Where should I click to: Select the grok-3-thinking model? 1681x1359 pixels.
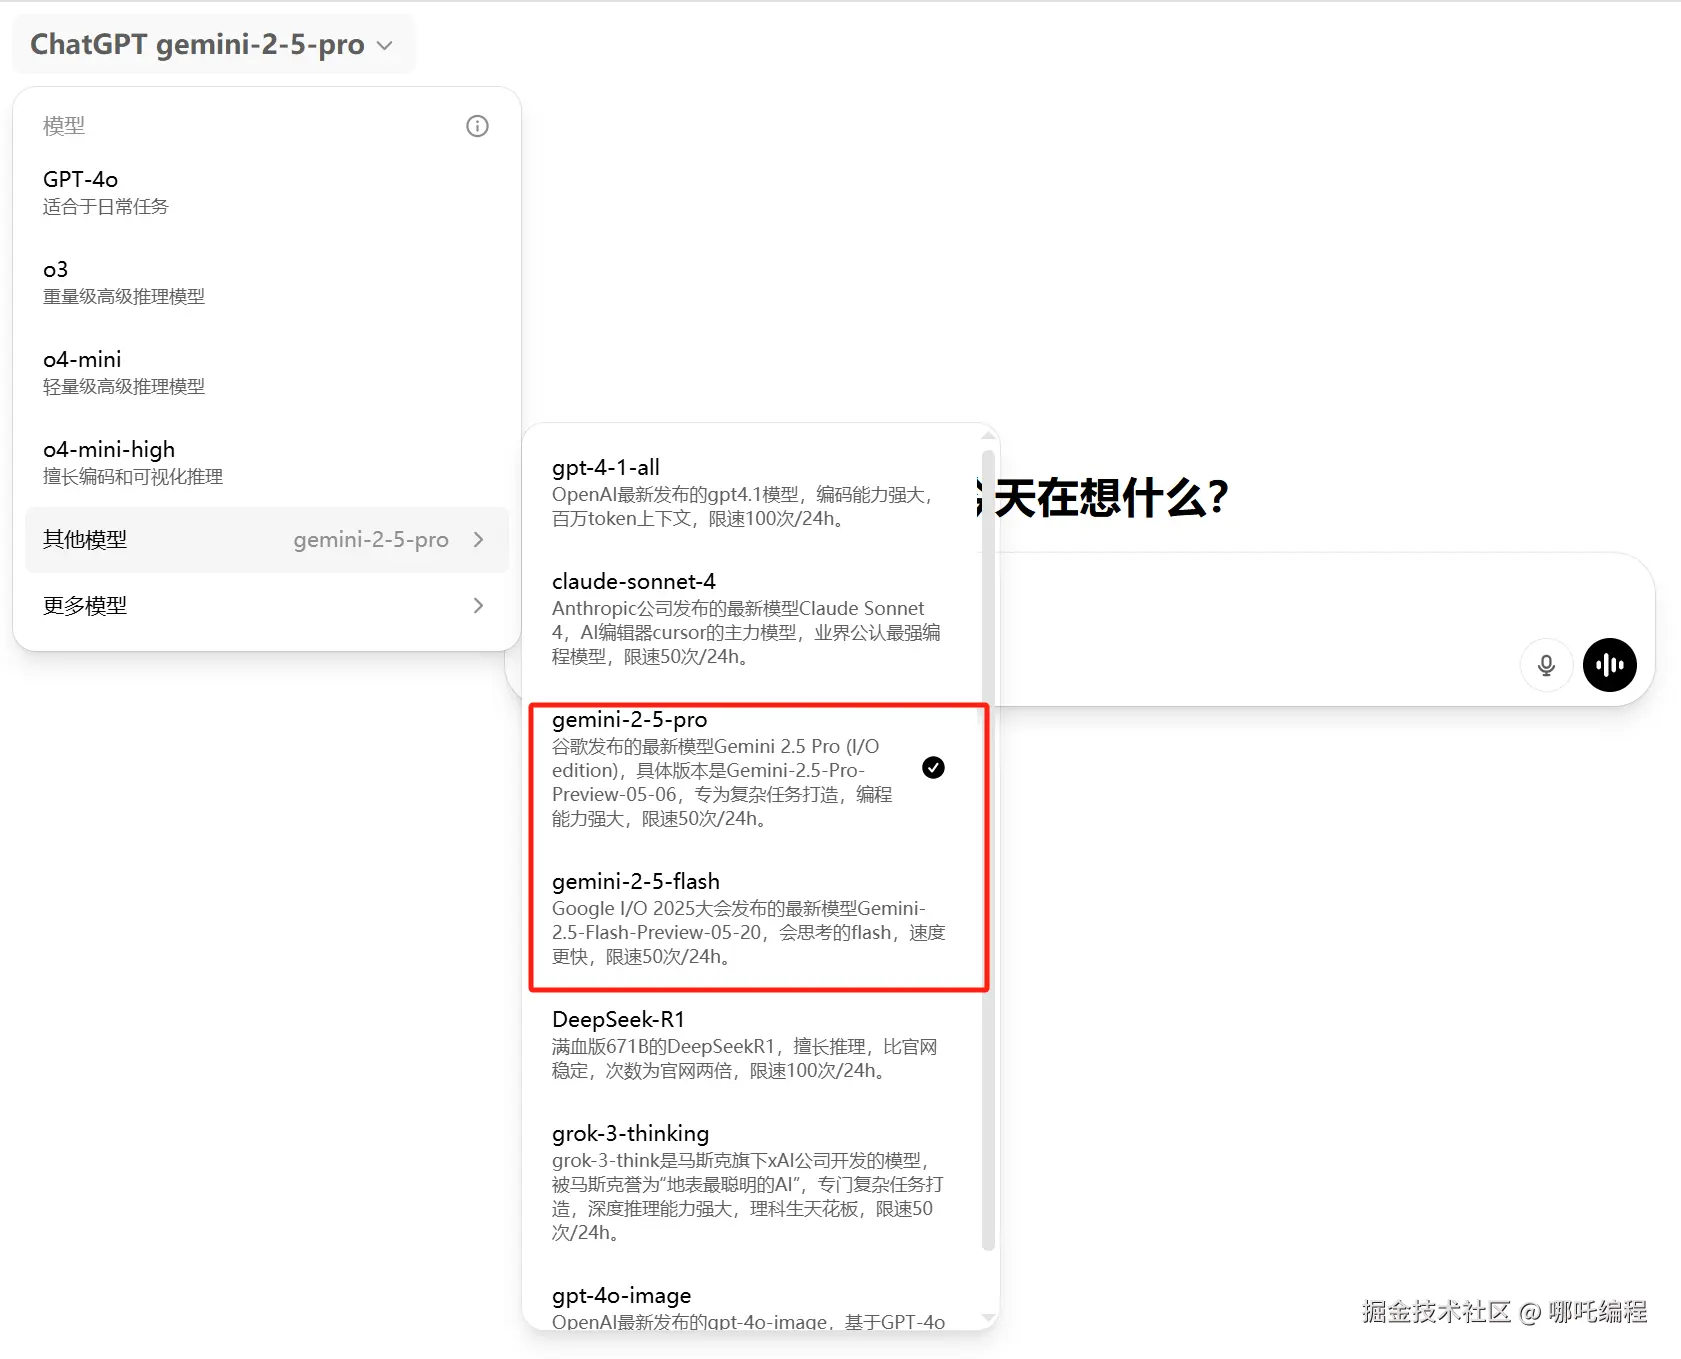click(752, 1182)
